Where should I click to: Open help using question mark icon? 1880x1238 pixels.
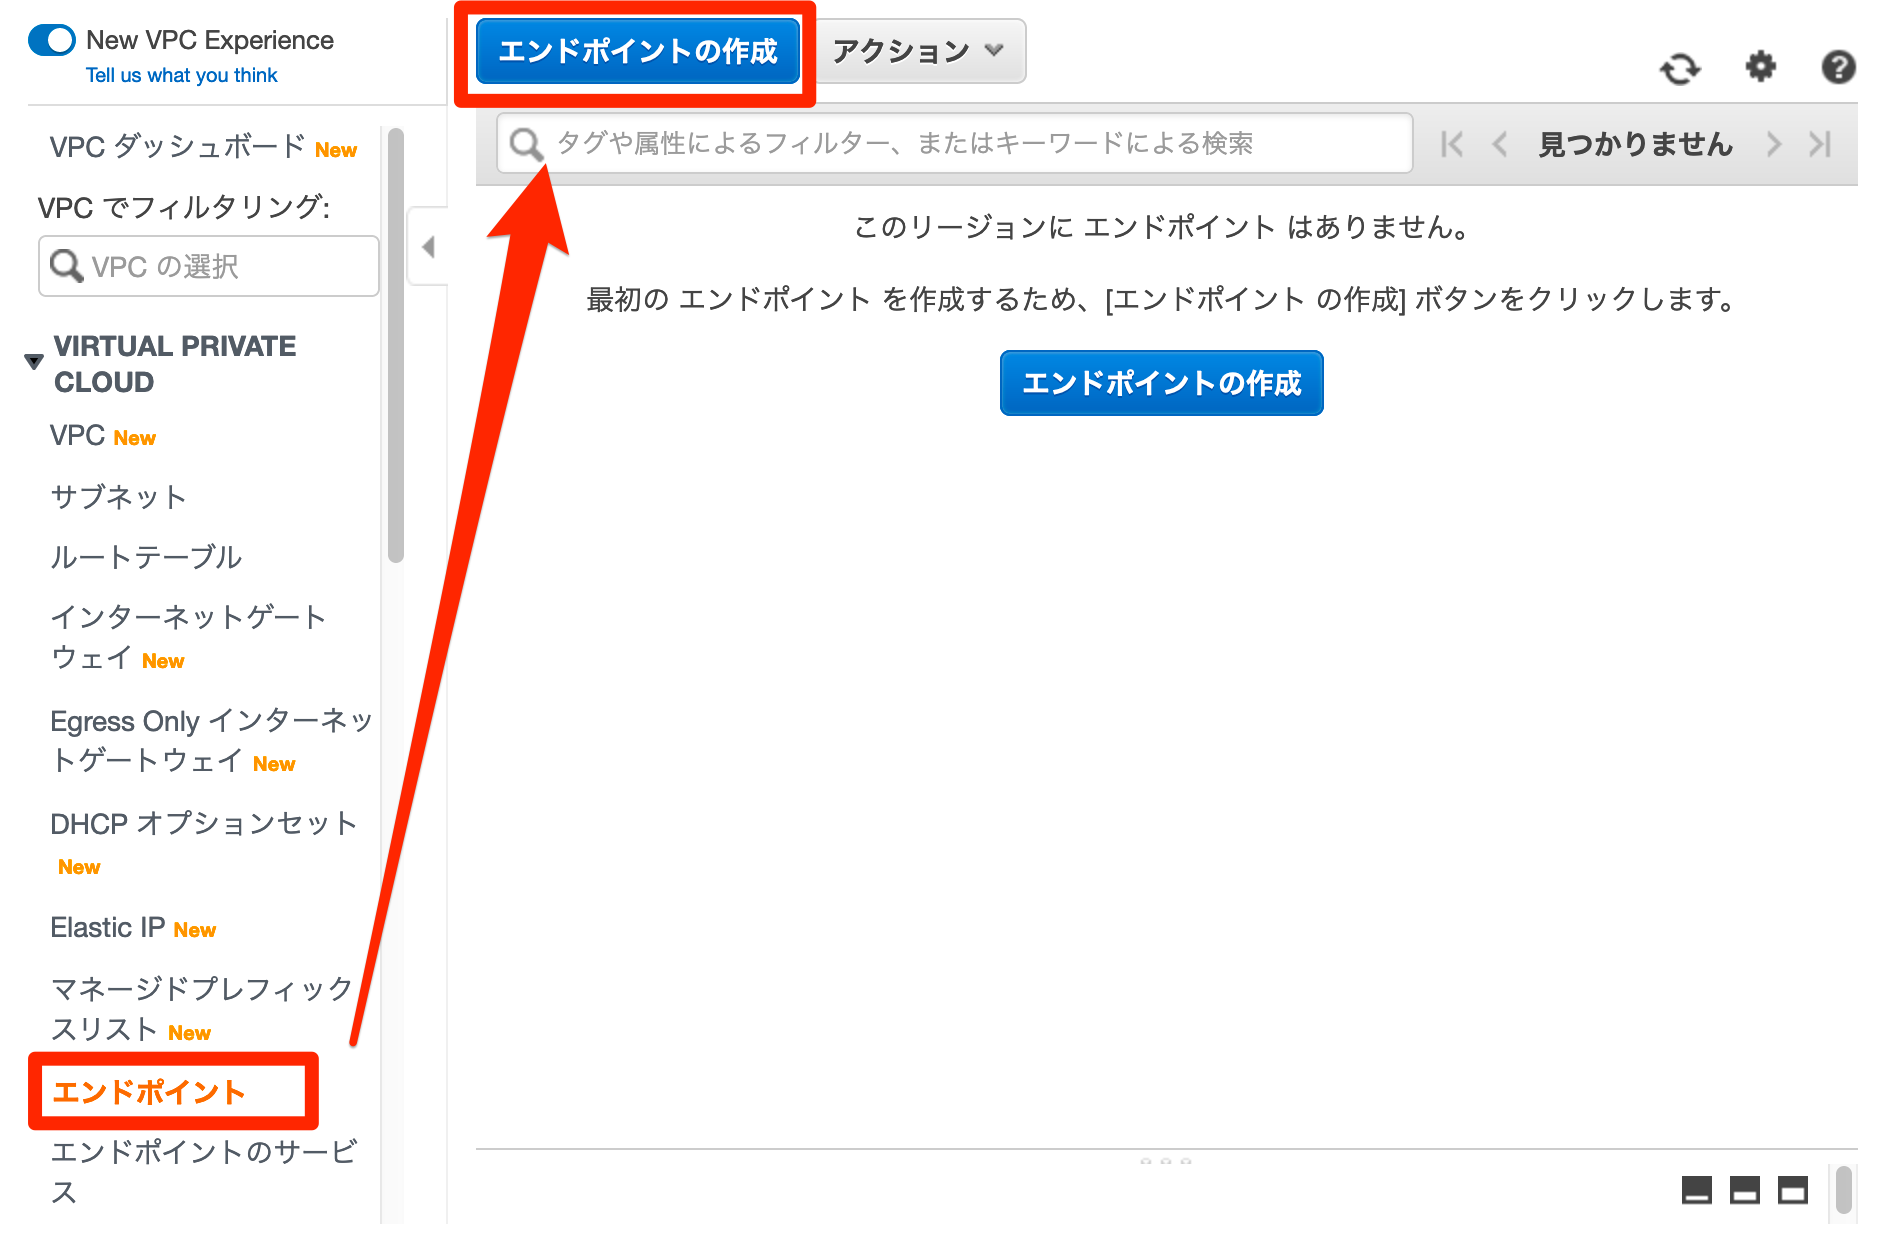1838,66
